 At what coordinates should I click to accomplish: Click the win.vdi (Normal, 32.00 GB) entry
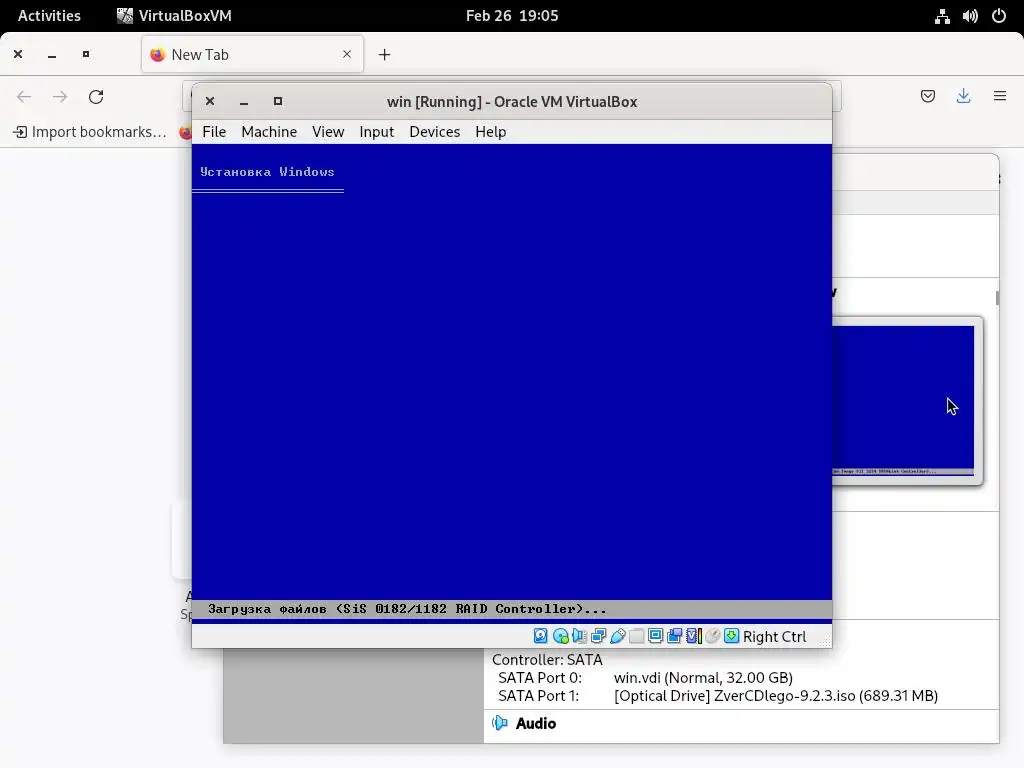[703, 678]
